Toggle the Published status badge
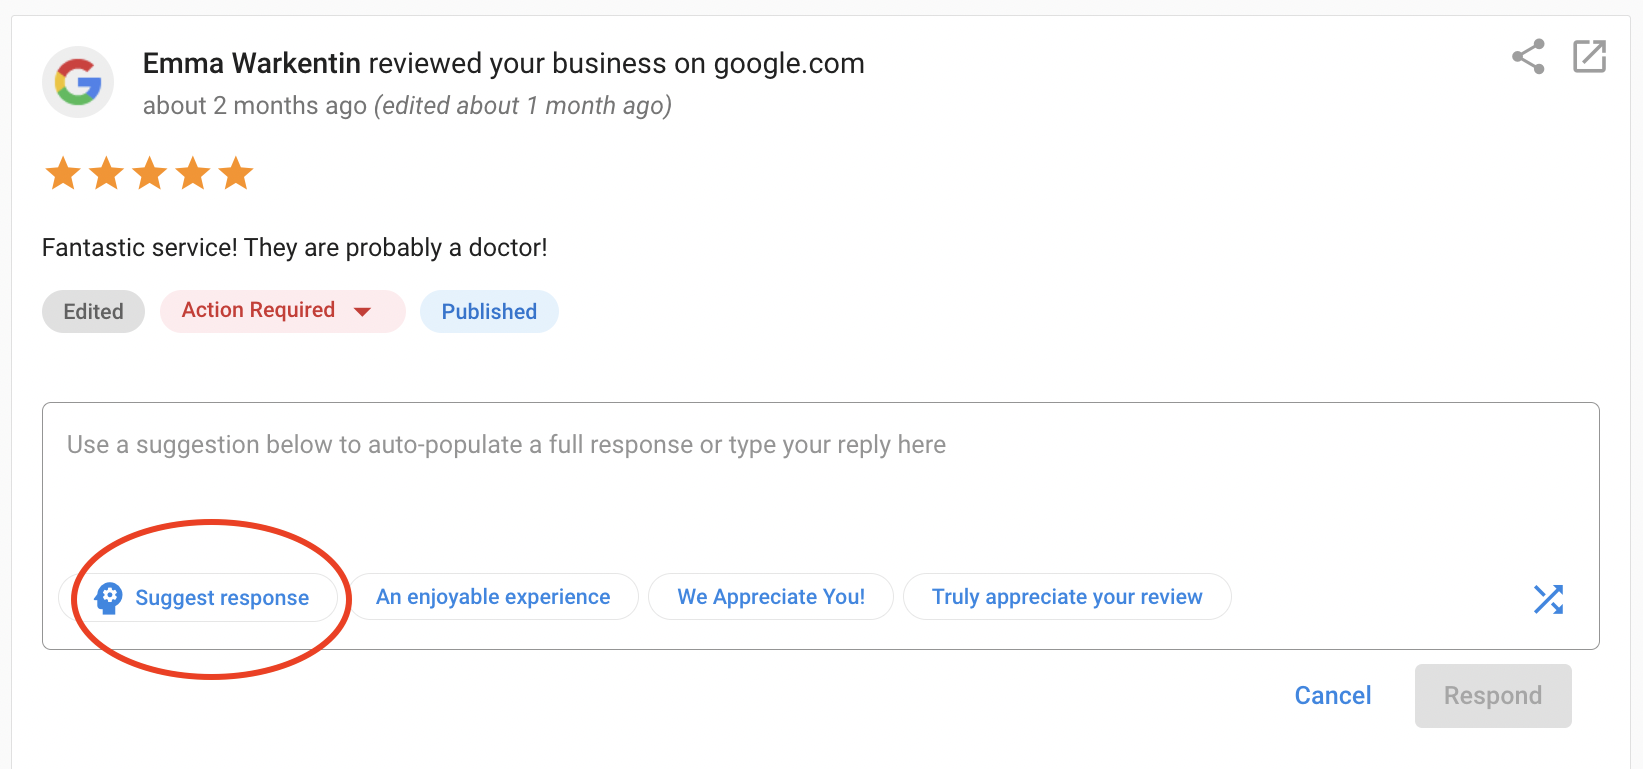This screenshot has width=1643, height=769. (488, 311)
